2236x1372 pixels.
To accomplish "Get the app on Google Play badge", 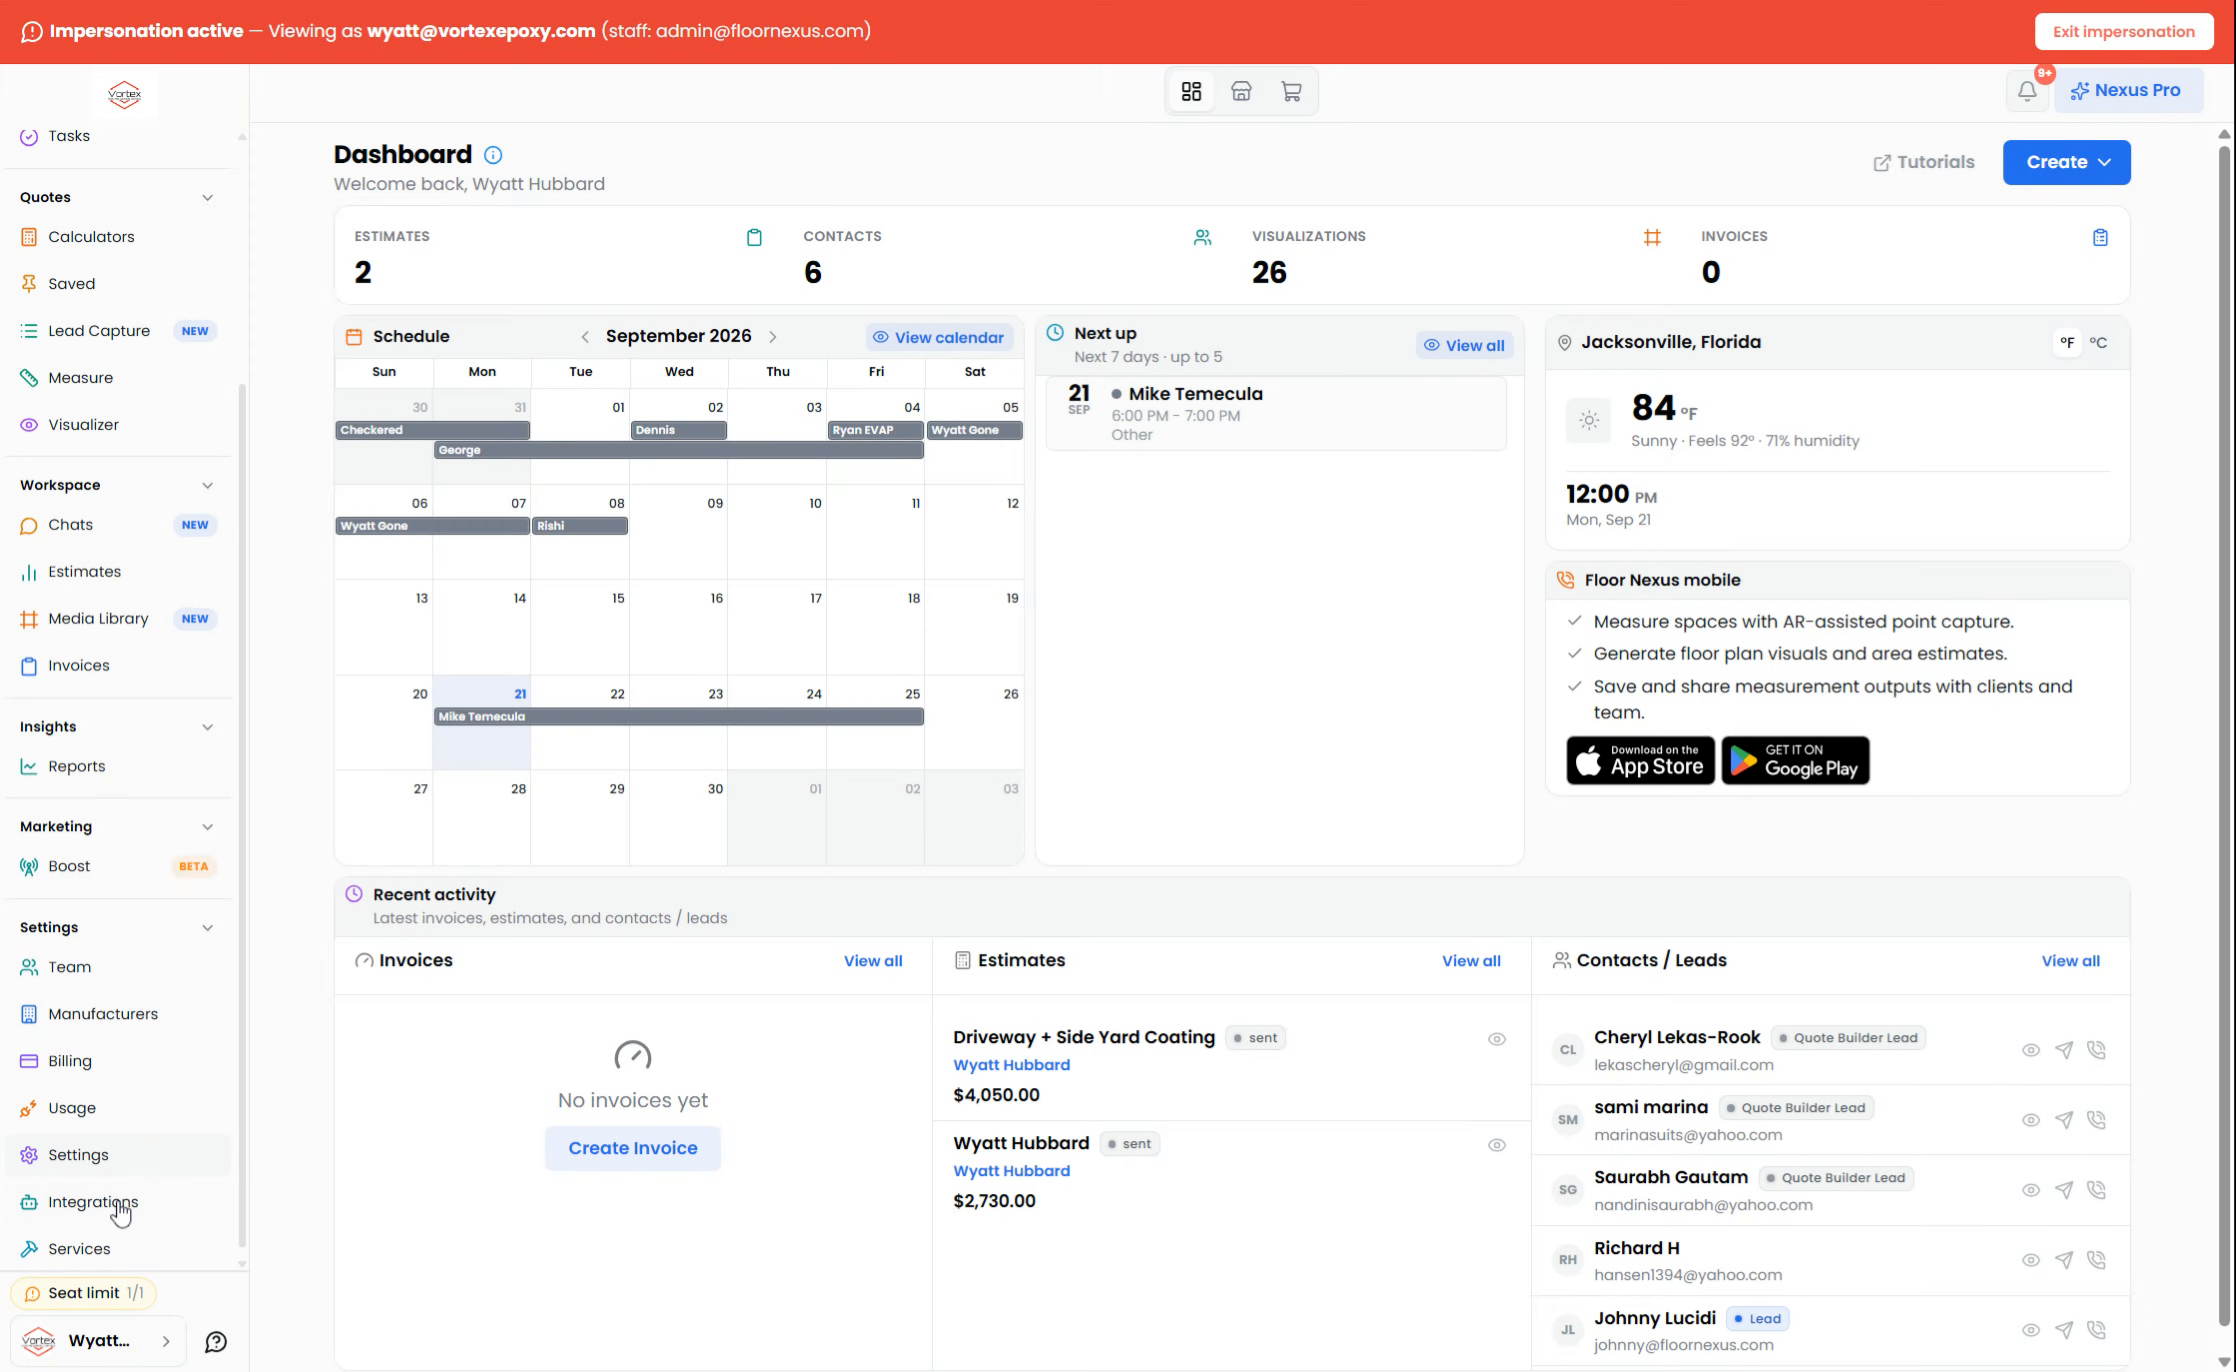I will [1795, 761].
